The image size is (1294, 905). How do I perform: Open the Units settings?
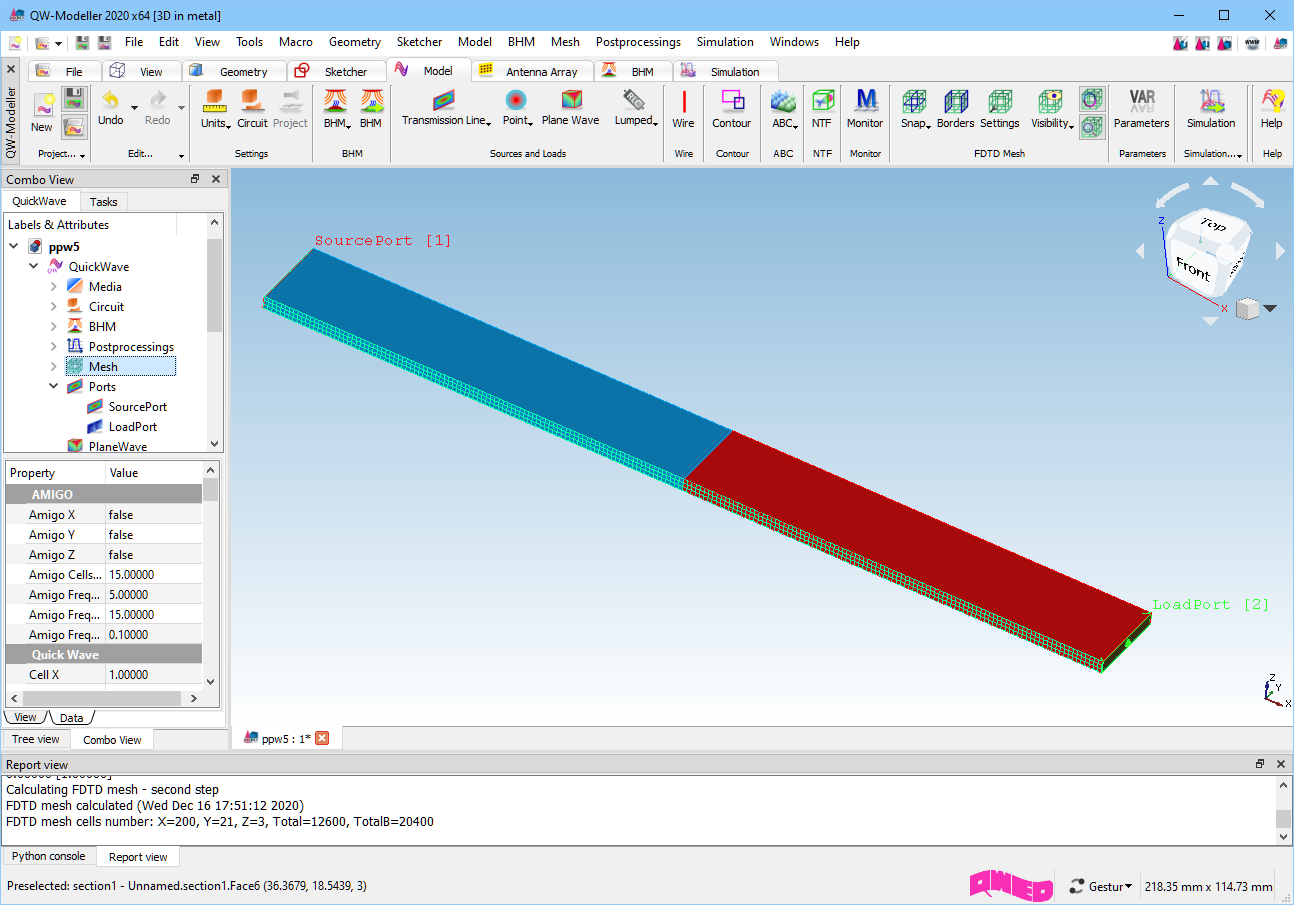point(216,110)
